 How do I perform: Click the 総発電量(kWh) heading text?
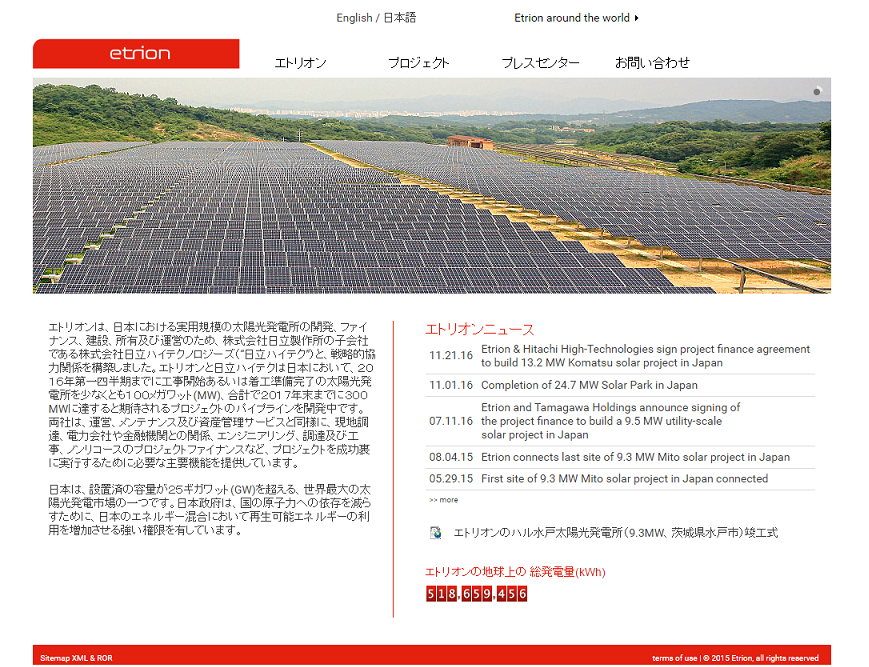click(x=568, y=572)
